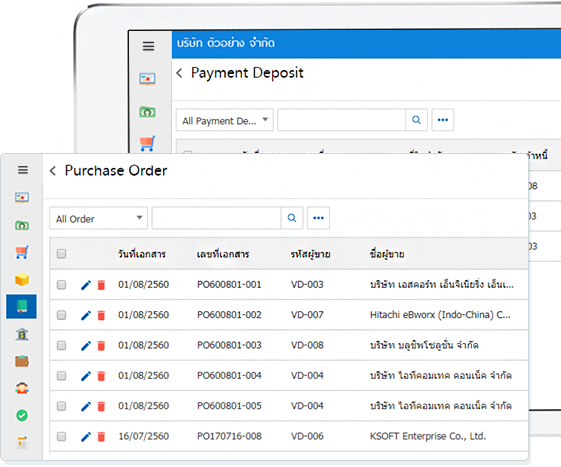This screenshot has height=467, width=561.
Task: Click the monitor icon in Purchase Order sidebar
Action: coord(22,198)
